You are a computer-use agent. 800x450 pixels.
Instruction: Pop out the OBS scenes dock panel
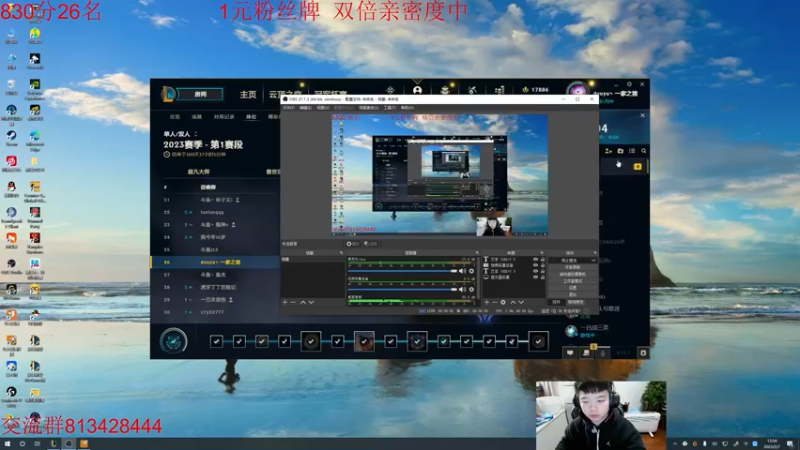coord(341,253)
